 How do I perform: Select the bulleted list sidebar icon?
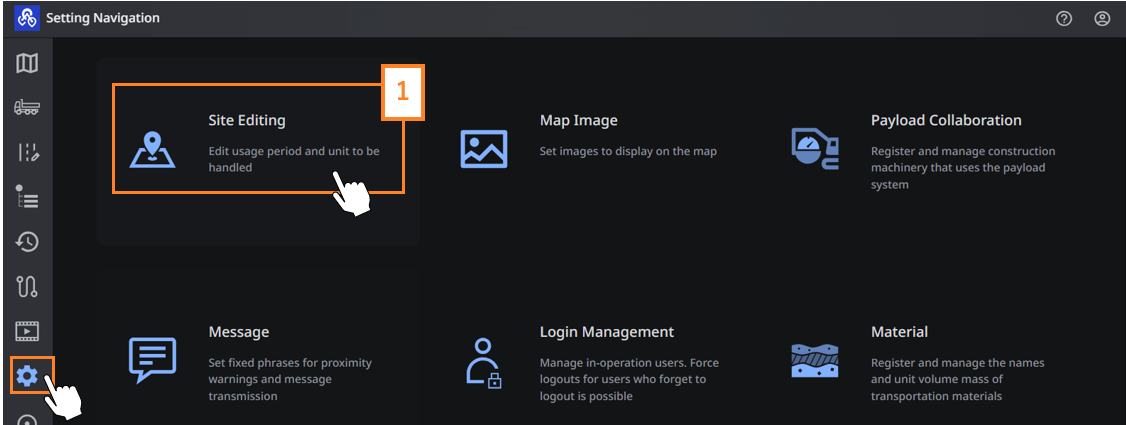point(27,196)
